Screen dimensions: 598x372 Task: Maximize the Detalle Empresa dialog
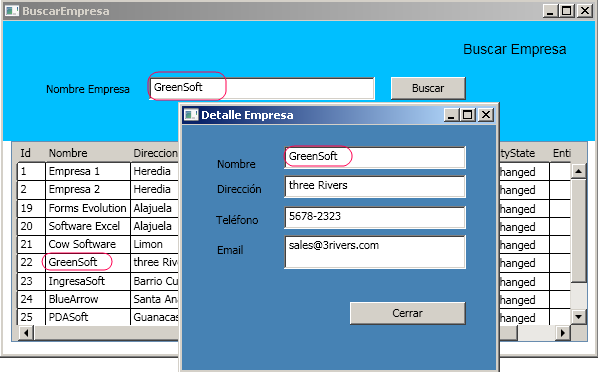[468, 115]
